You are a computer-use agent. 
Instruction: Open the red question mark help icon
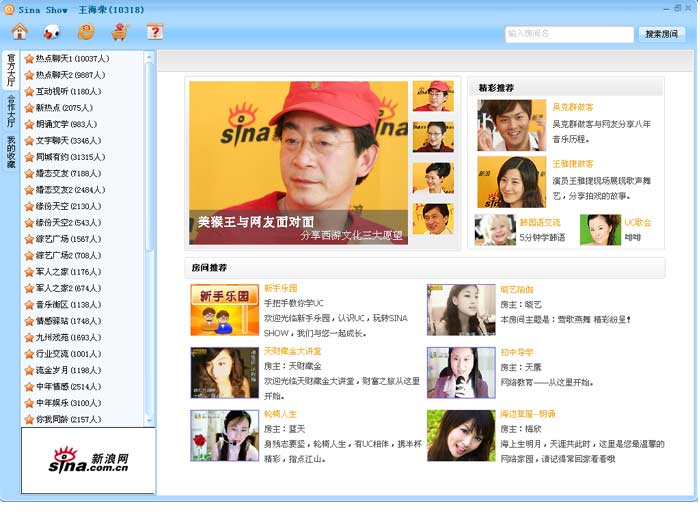pos(154,32)
